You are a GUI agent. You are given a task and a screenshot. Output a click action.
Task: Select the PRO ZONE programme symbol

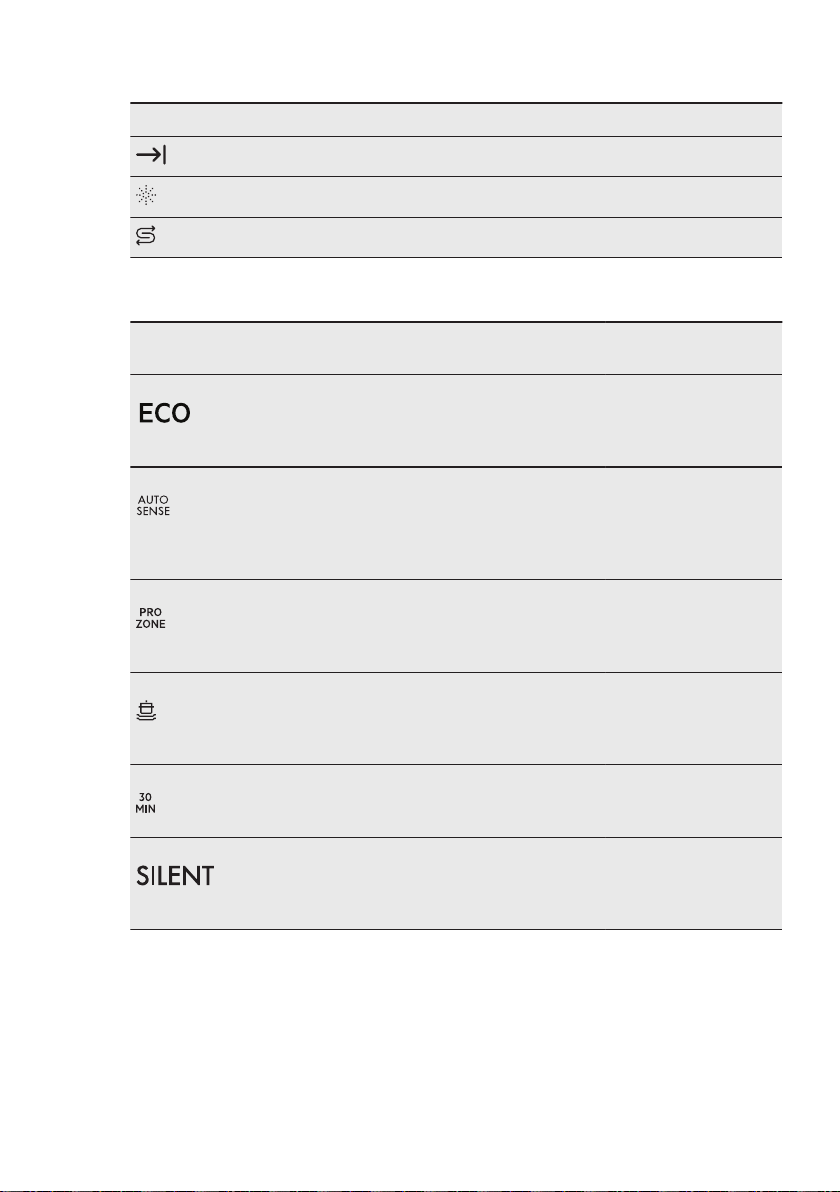(151, 618)
